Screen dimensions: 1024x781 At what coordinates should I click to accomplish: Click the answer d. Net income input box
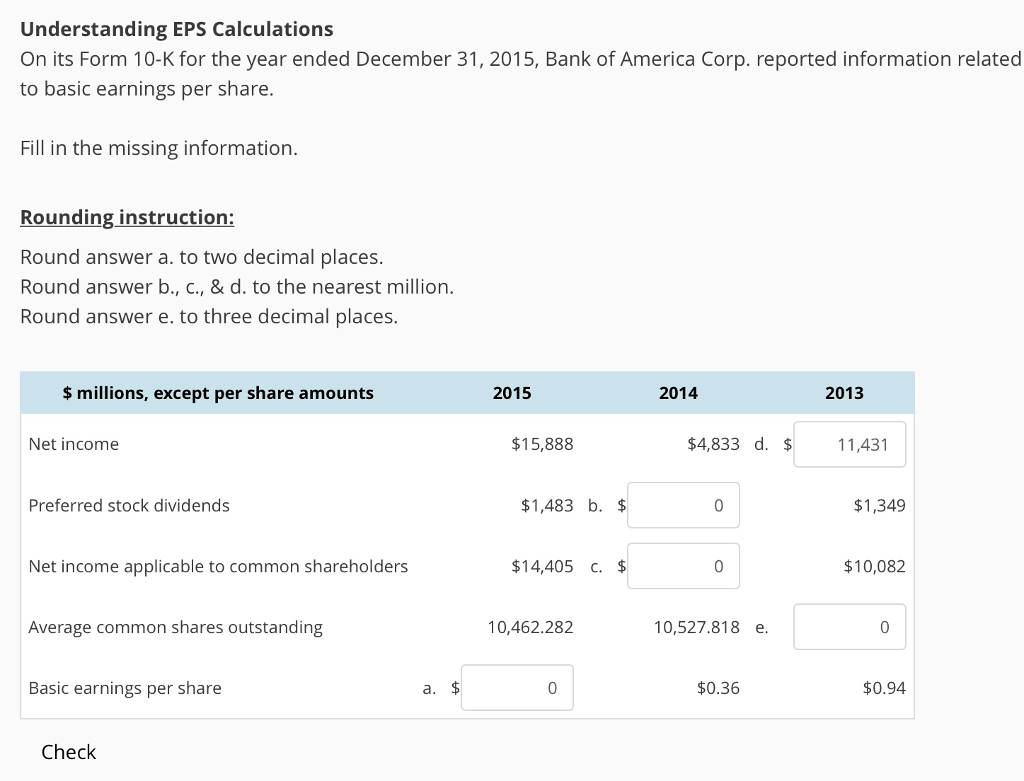tap(849, 444)
